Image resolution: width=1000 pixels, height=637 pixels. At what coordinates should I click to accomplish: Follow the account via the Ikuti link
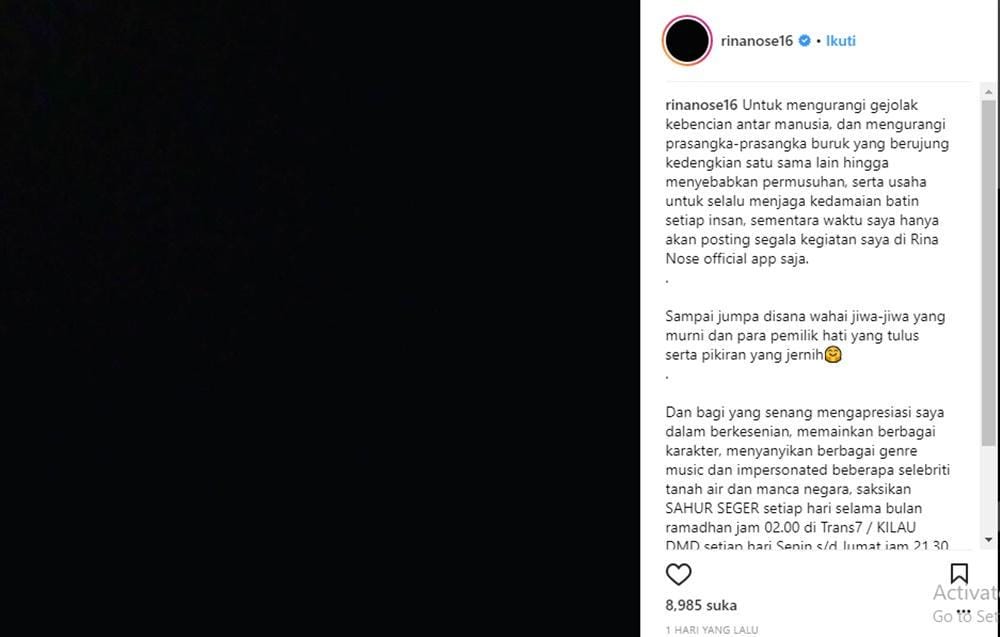tap(841, 41)
